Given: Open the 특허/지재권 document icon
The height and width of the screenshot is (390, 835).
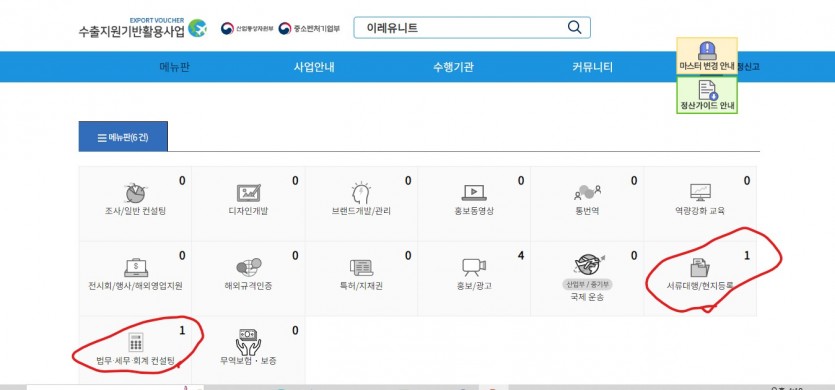Looking at the screenshot, I should (361, 267).
